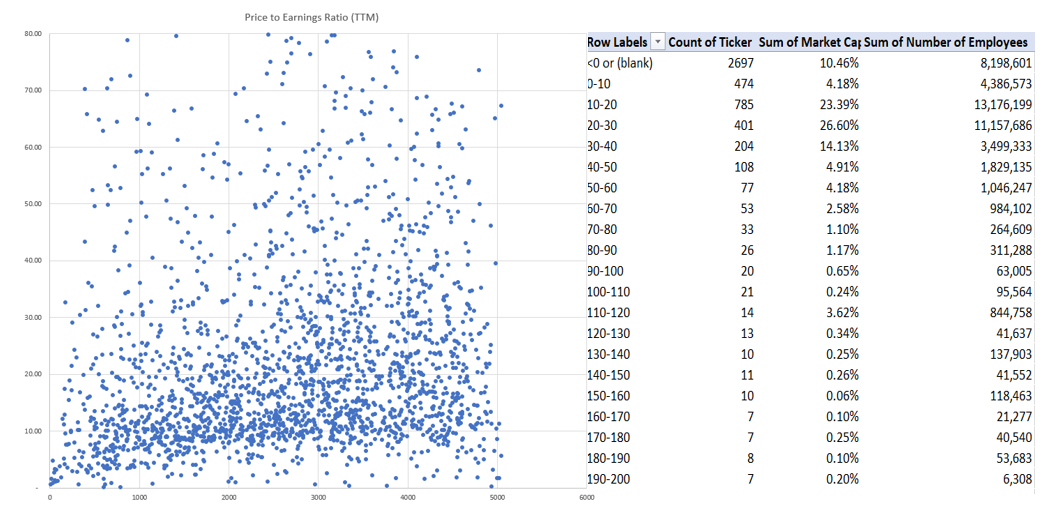Click the employees cell 13,176,199
This screenshot has width=1042, height=520.
[x=1001, y=104]
